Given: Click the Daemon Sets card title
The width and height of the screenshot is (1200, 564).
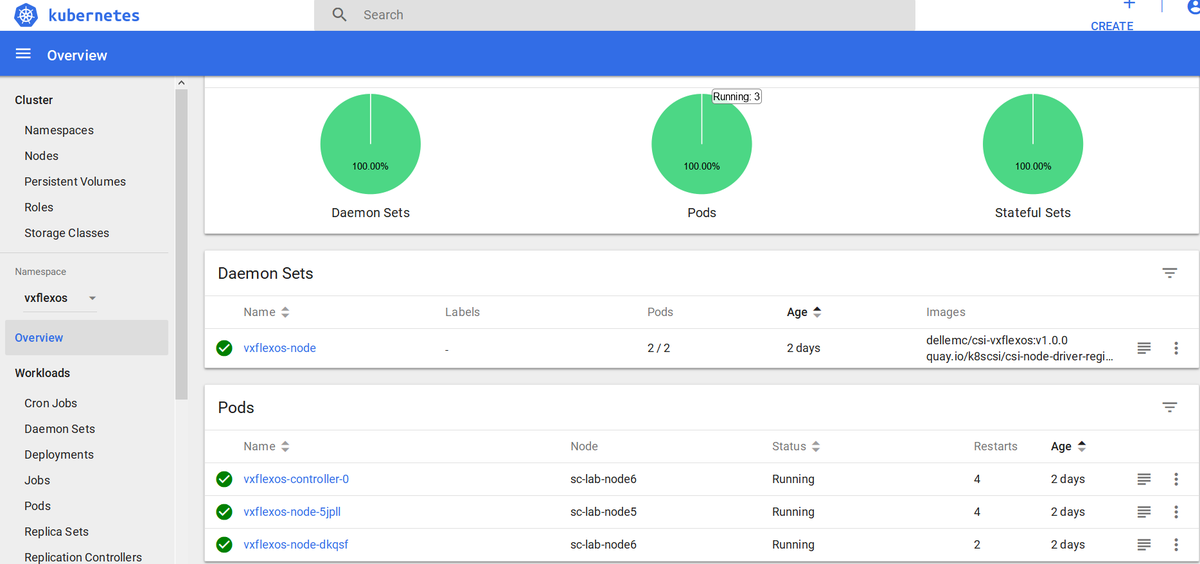Looking at the screenshot, I should coord(266,273).
